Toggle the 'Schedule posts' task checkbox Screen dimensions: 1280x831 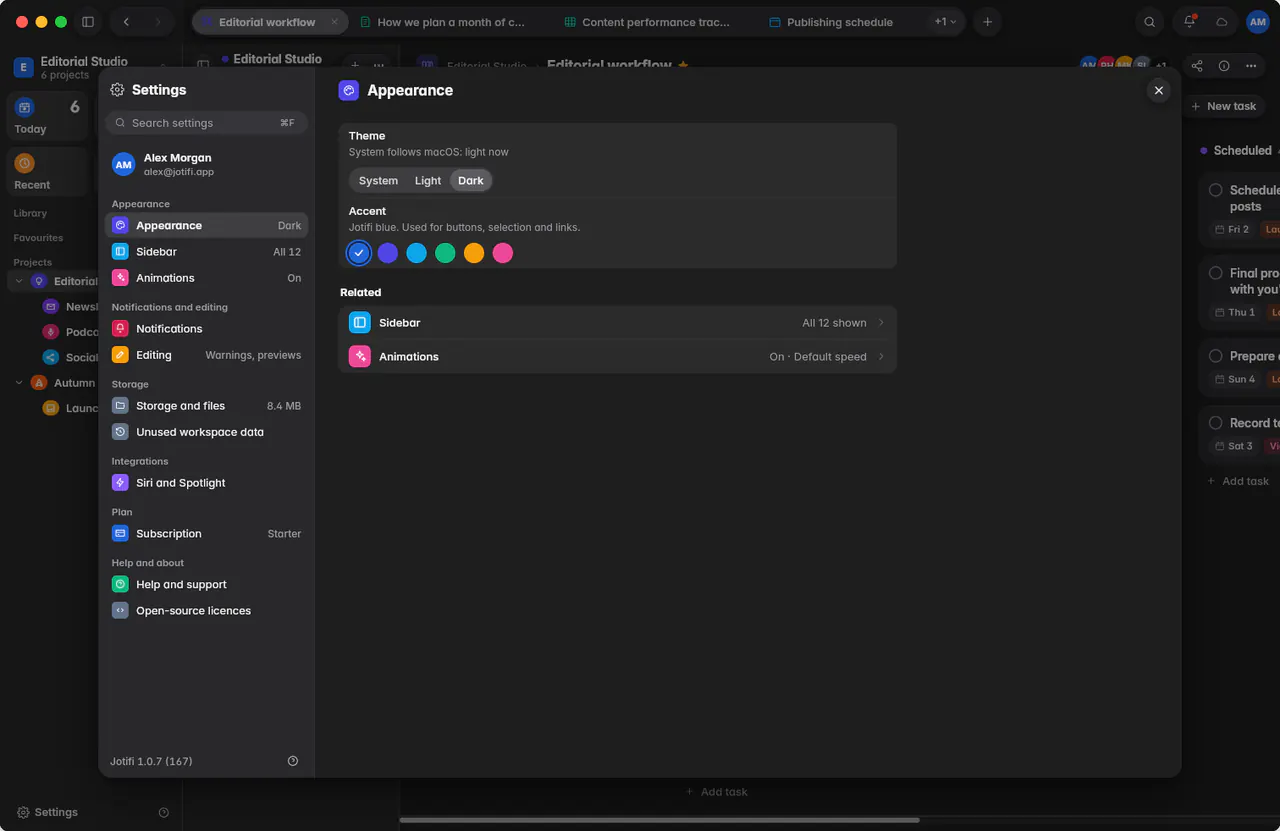[1216, 190]
